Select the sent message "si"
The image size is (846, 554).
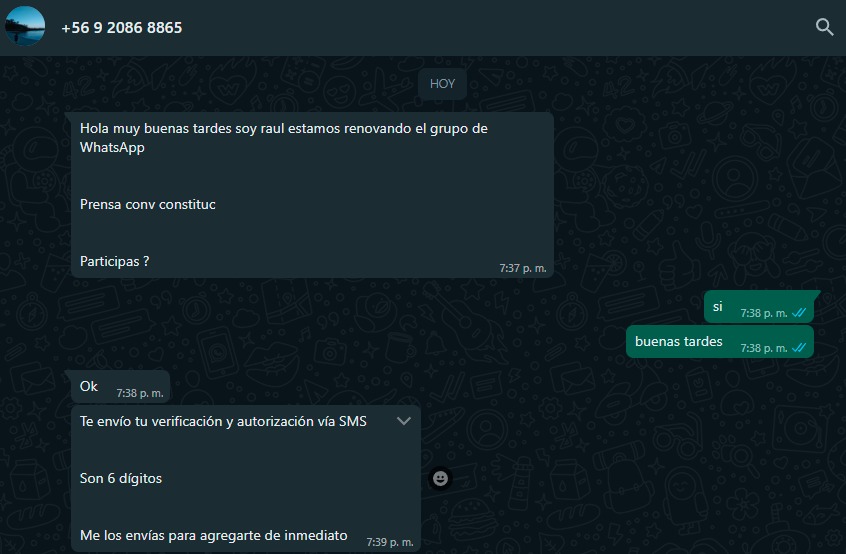[x=759, y=307]
